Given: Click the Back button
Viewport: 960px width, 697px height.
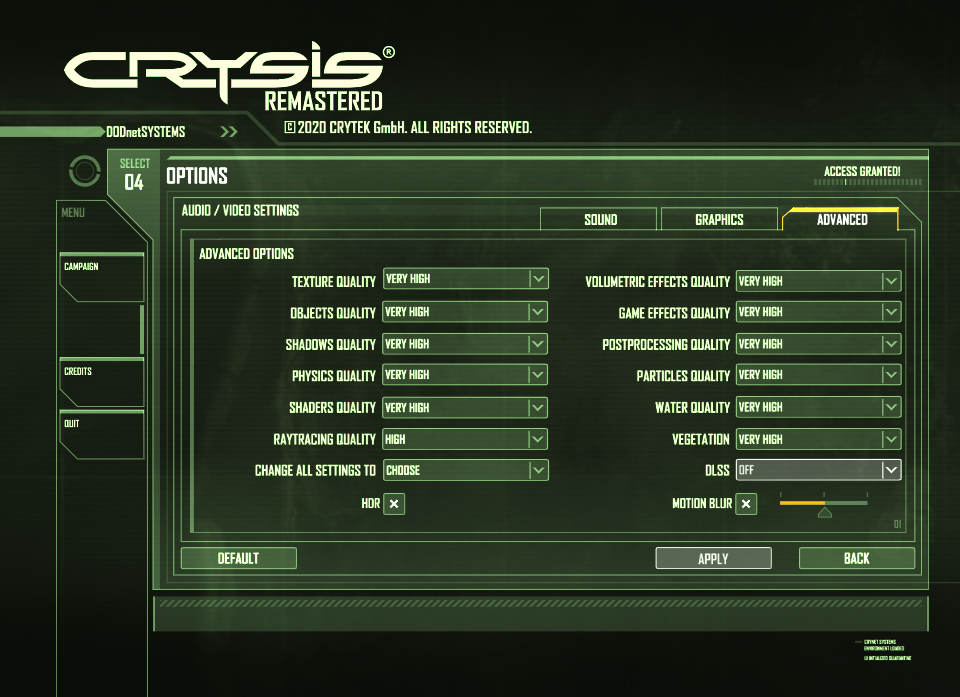Looking at the screenshot, I should click(857, 558).
